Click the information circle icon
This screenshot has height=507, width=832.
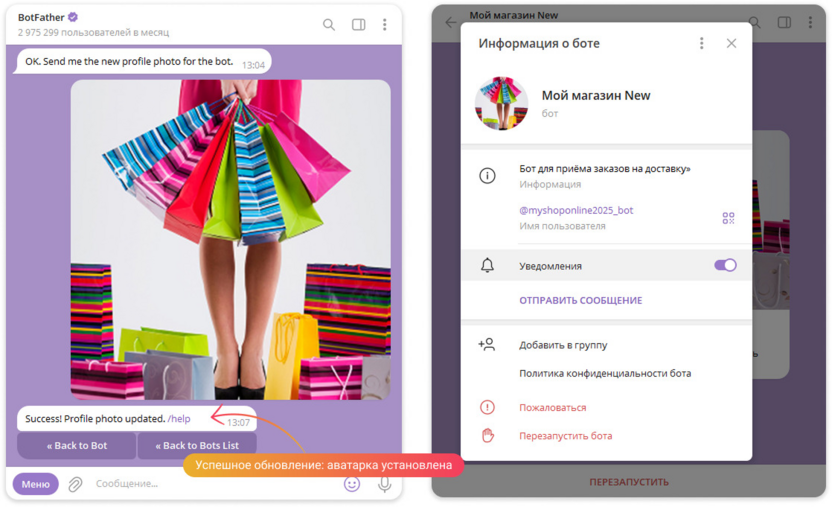tap(487, 176)
